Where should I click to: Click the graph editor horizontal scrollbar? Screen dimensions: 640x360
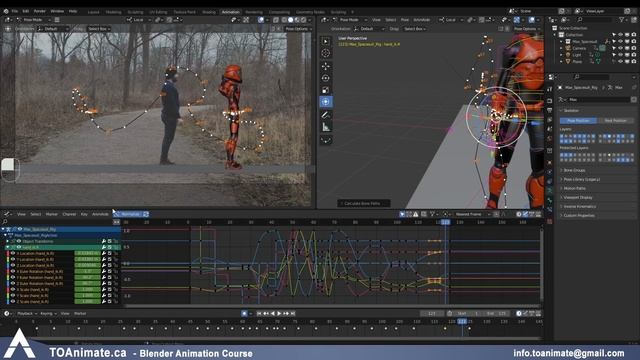331,305
